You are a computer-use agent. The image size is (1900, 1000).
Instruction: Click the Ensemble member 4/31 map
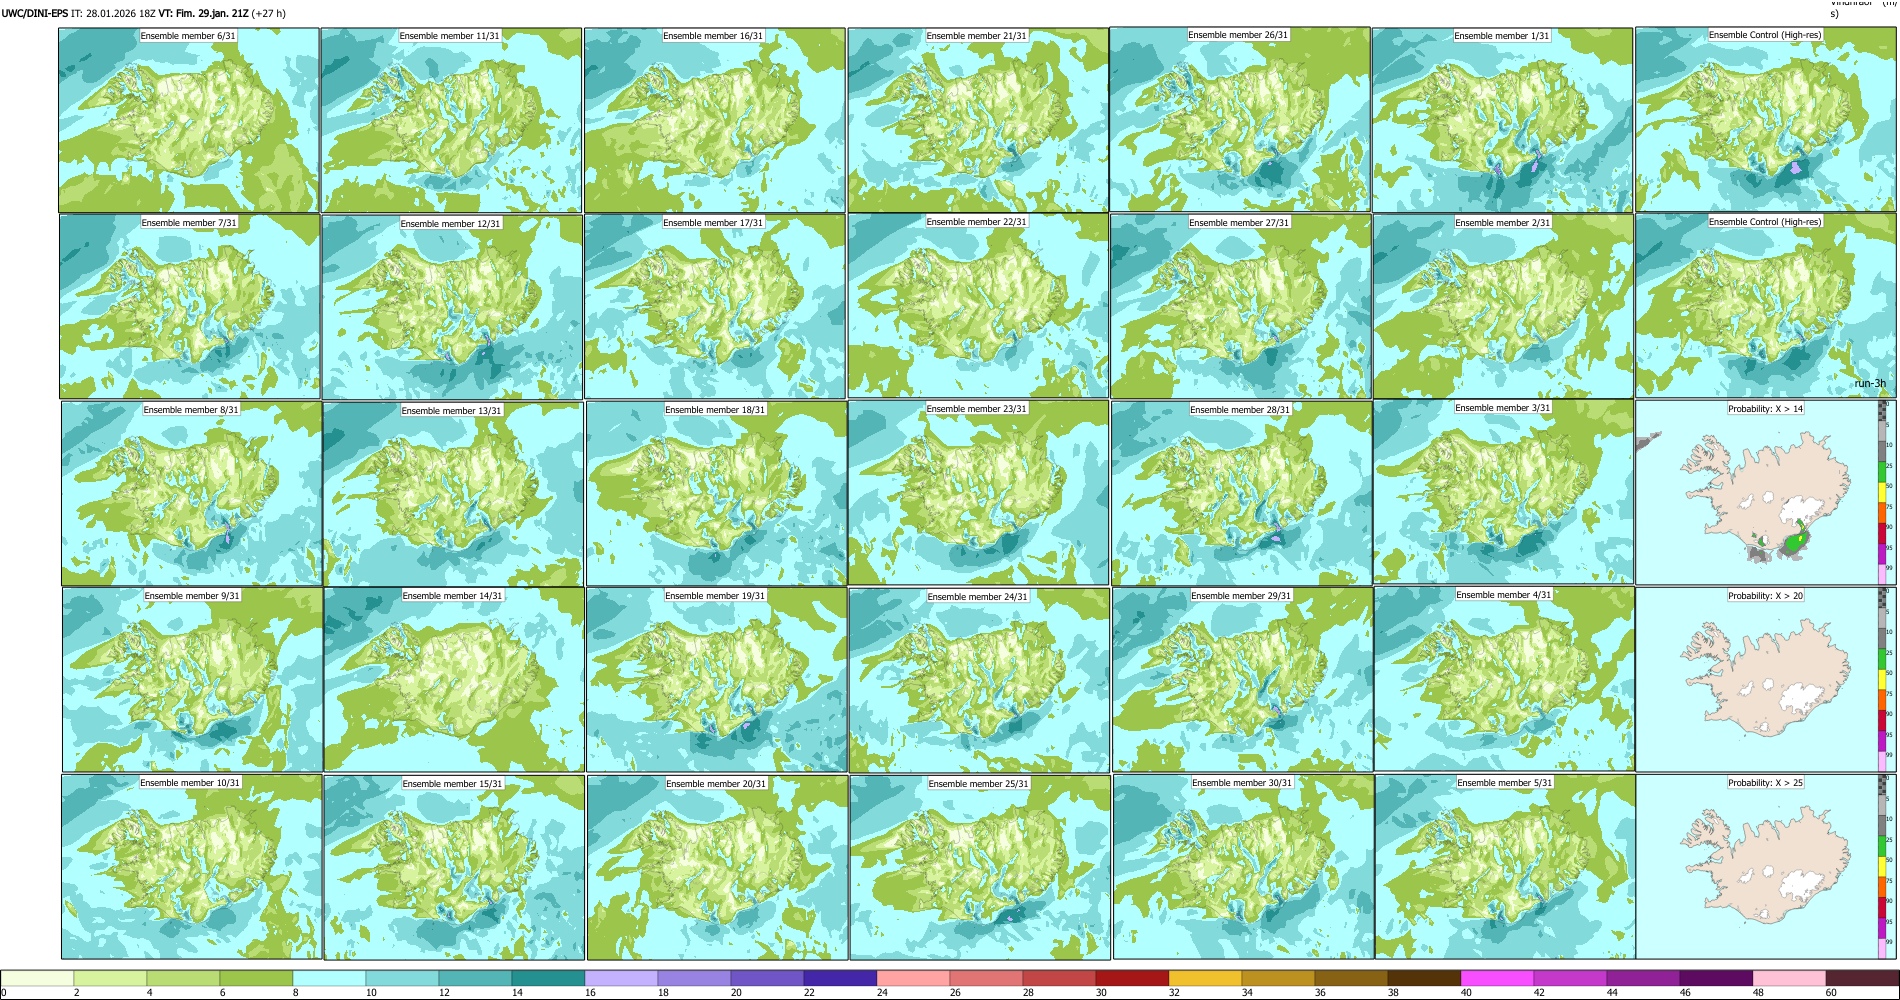(x=1505, y=679)
